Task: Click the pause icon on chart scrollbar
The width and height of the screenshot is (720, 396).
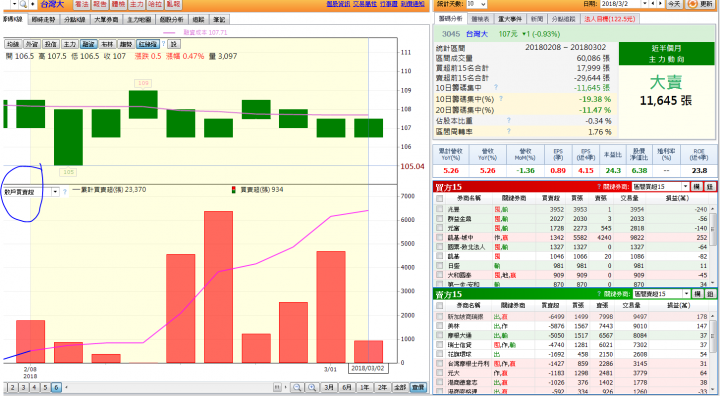Action: (277, 387)
